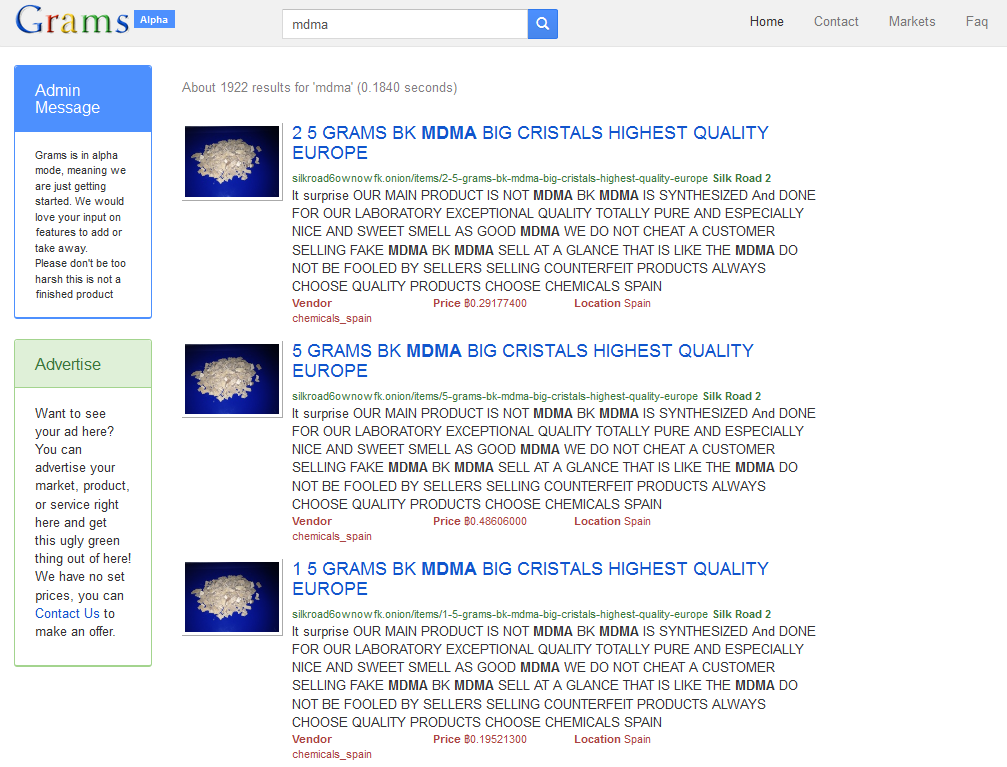Click the blue Alpha badge

pyautogui.click(x=154, y=19)
